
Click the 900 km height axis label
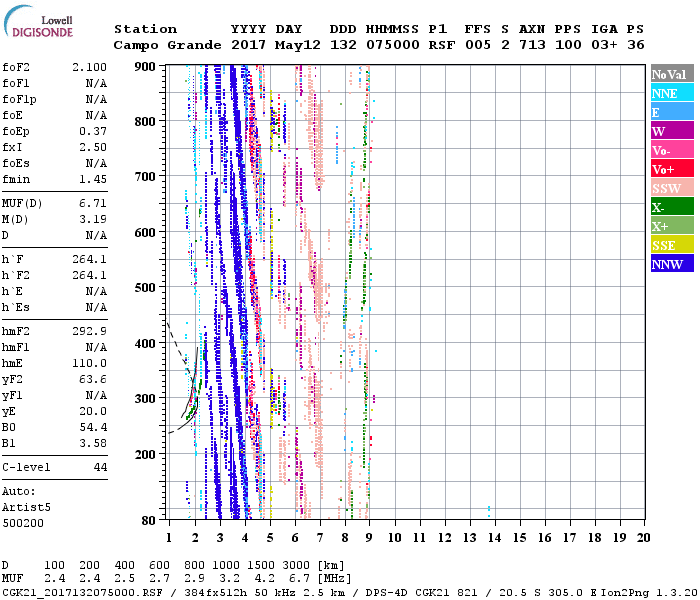tap(145, 67)
